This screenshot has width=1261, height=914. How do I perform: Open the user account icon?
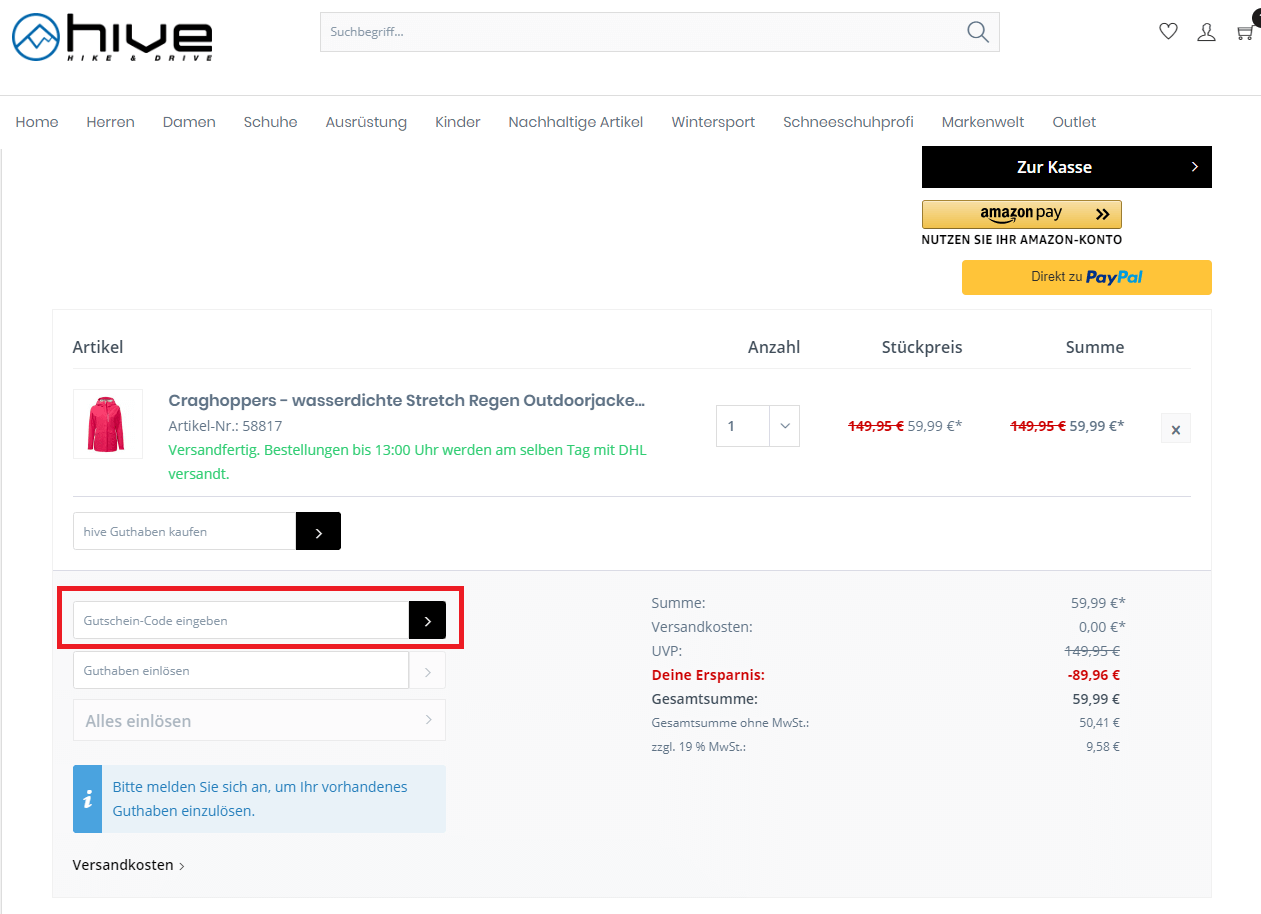(1206, 32)
